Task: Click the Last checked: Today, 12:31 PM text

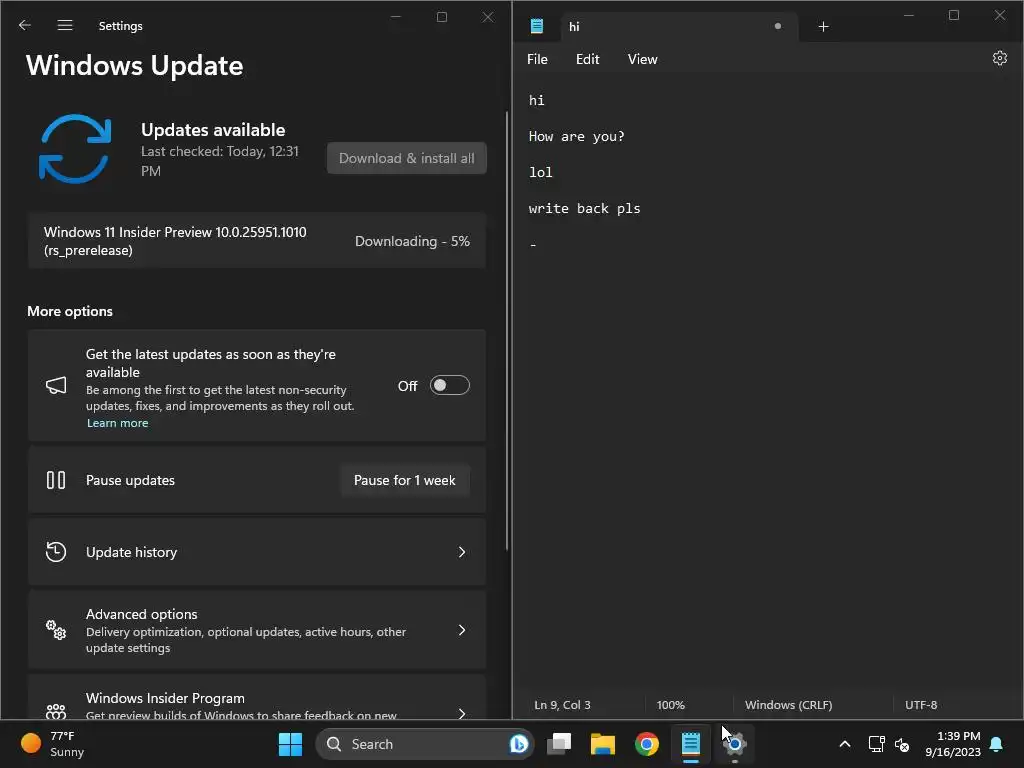Action: (220, 161)
